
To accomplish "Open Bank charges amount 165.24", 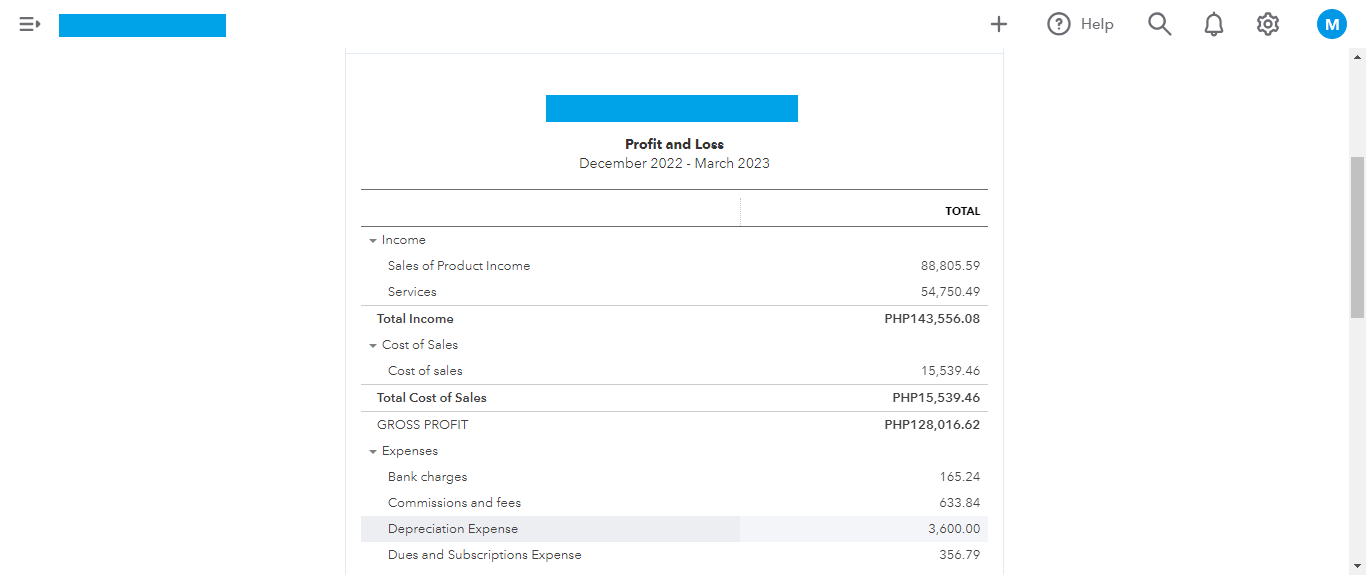I will click(x=960, y=477).
